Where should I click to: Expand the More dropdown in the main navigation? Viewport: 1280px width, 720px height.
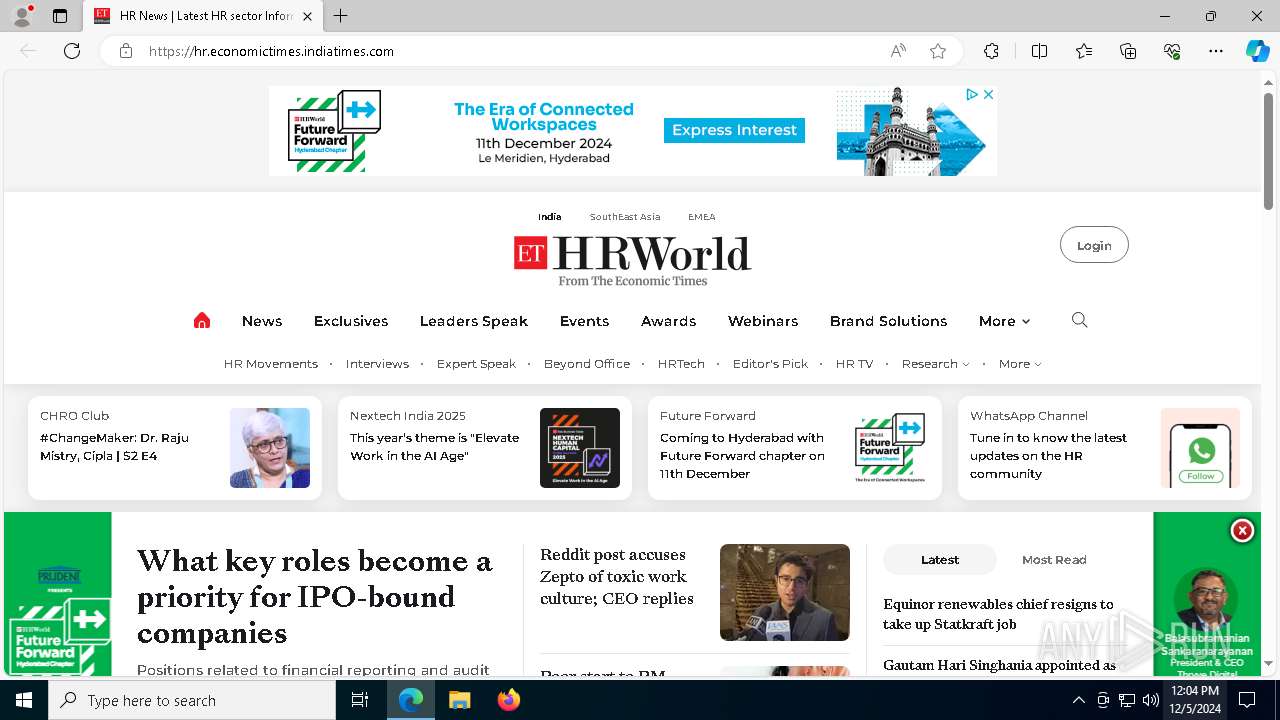click(x=1004, y=321)
